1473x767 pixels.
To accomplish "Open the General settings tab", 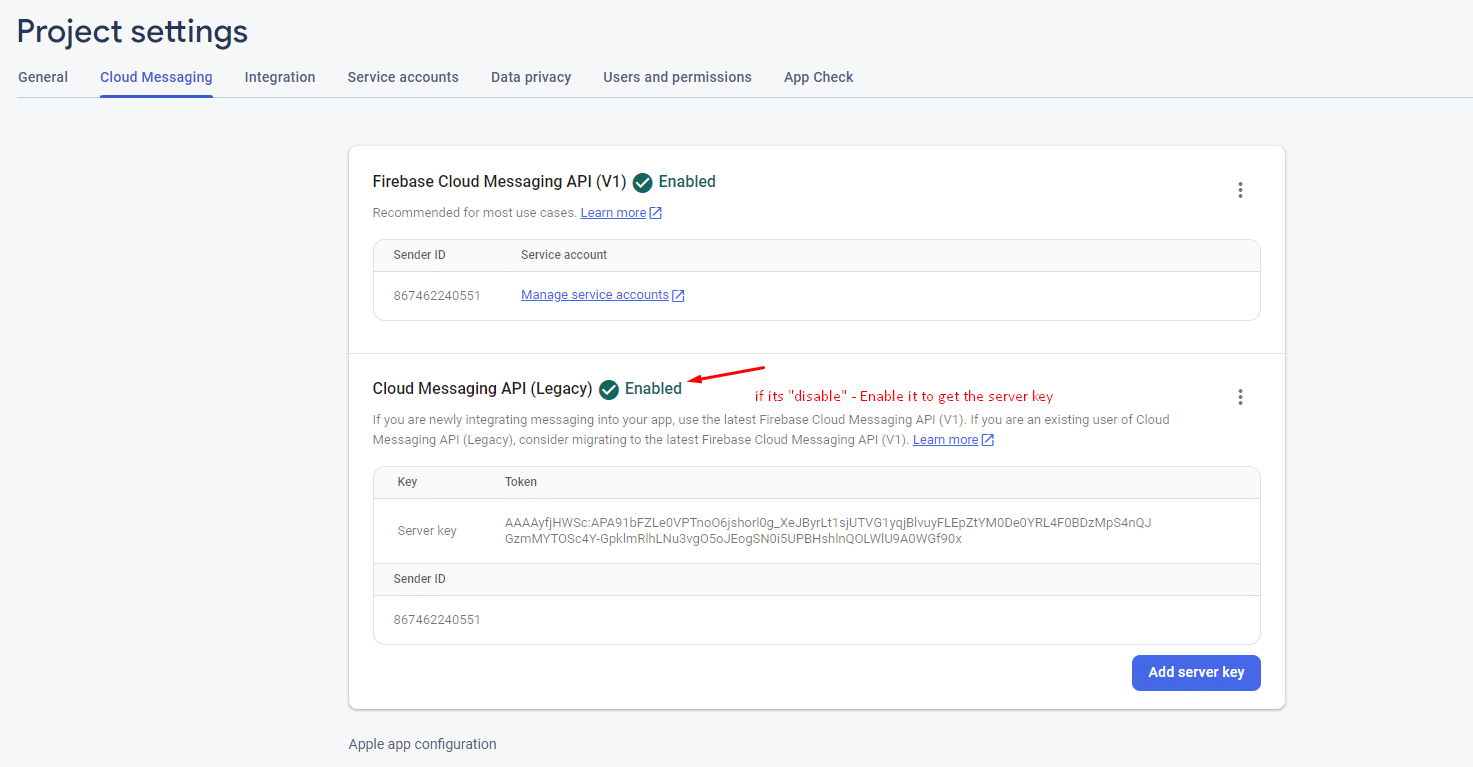I will tap(43, 77).
